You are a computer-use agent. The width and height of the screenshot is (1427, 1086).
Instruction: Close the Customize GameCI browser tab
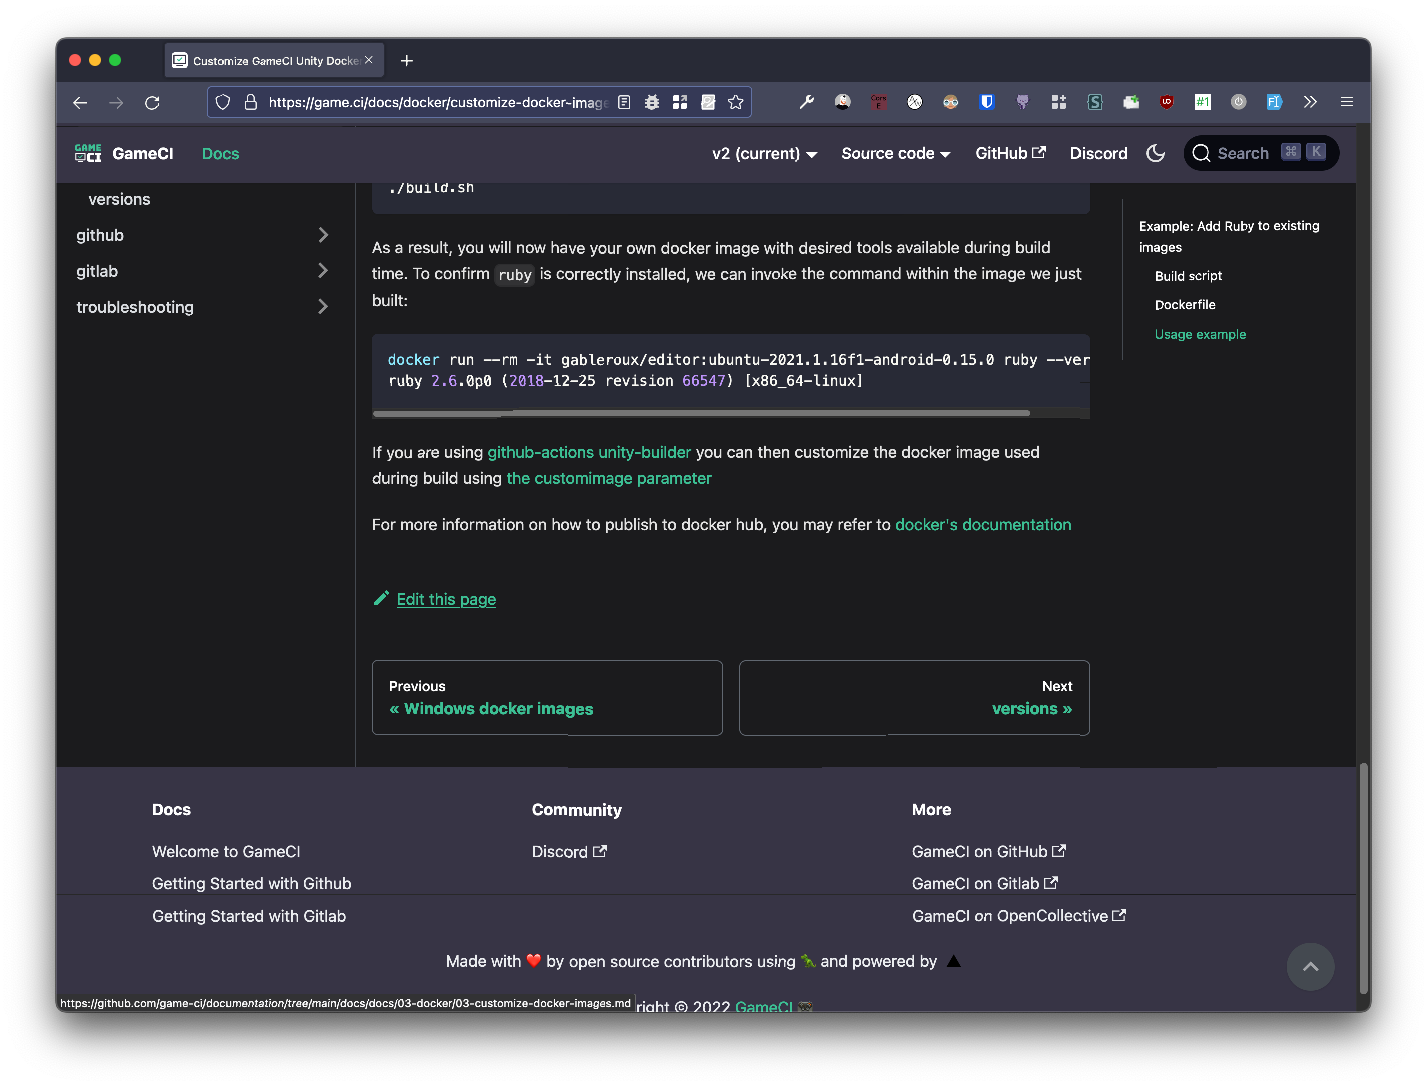pyautogui.click(x=369, y=60)
